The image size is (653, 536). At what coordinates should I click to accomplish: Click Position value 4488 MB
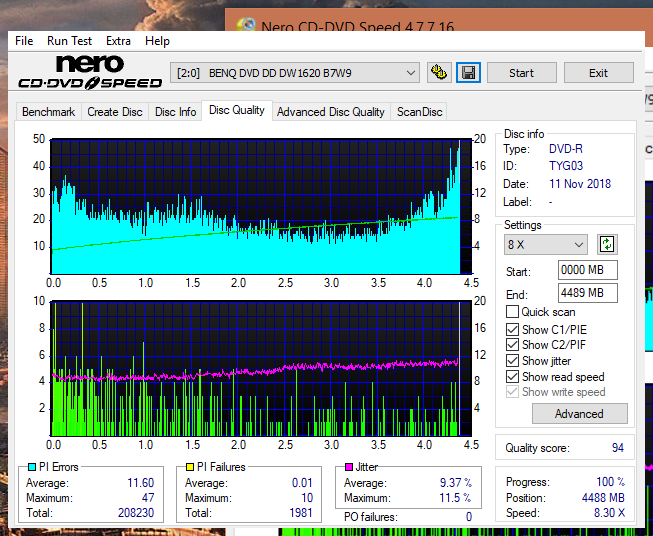603,498
